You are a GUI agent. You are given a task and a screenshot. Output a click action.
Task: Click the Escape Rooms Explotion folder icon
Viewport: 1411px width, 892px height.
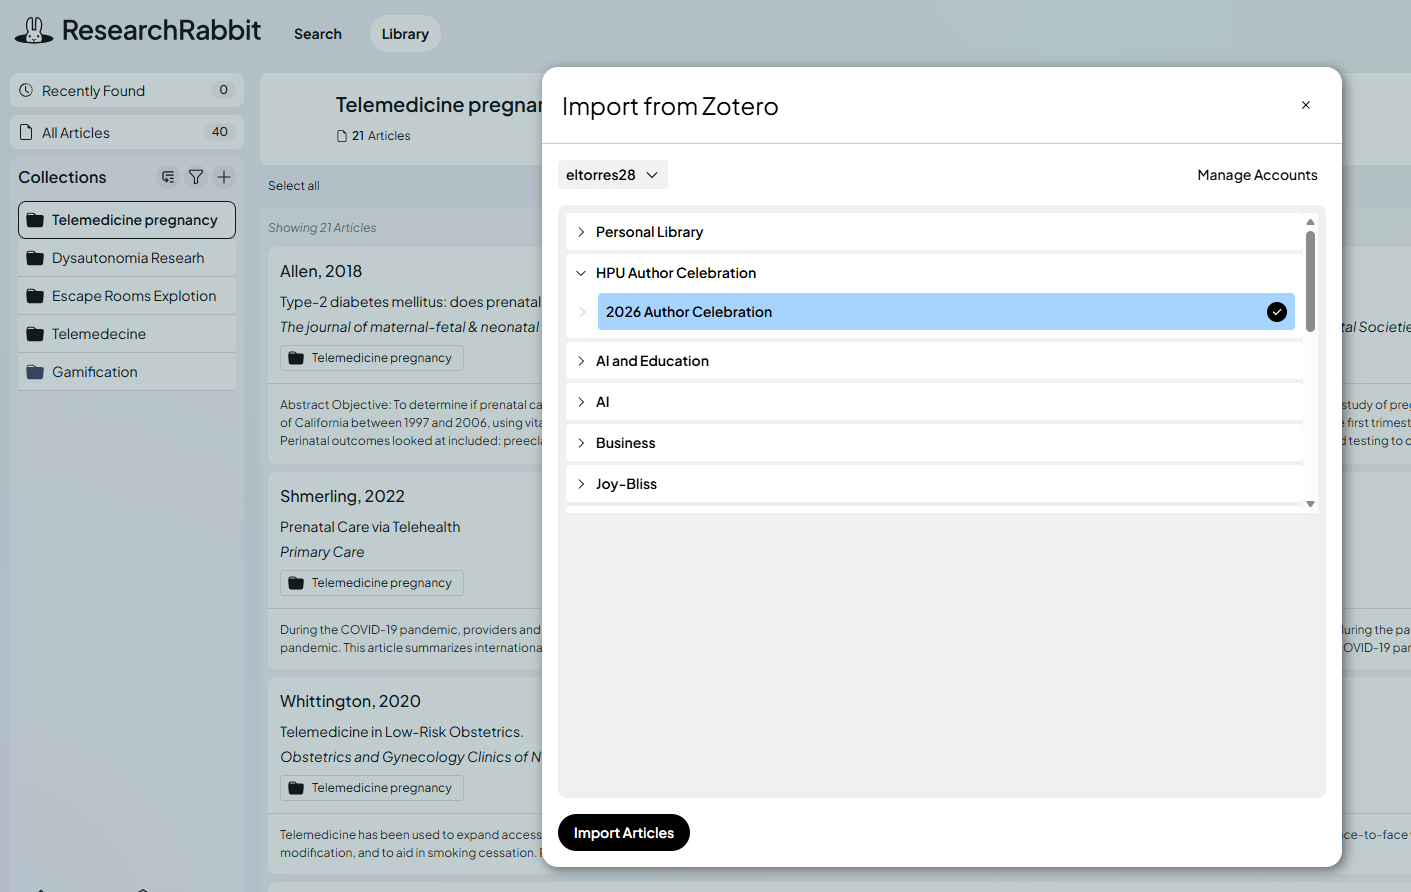(x=35, y=296)
